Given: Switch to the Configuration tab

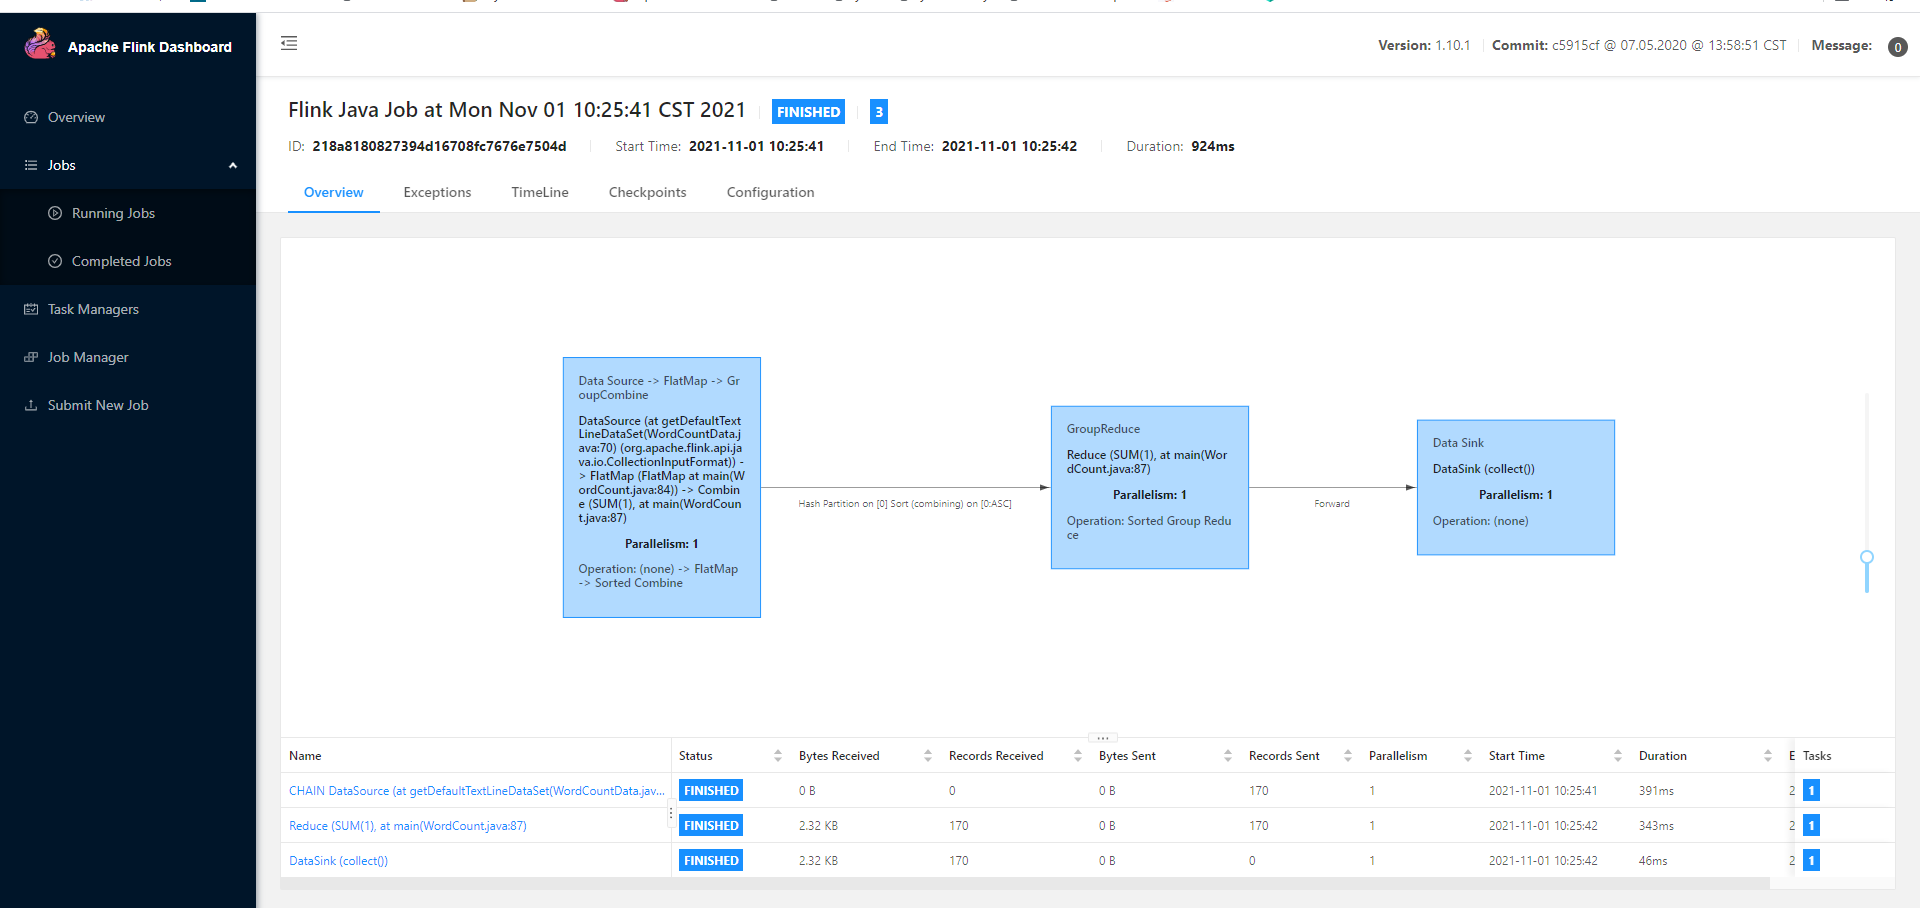Looking at the screenshot, I should tap(770, 192).
